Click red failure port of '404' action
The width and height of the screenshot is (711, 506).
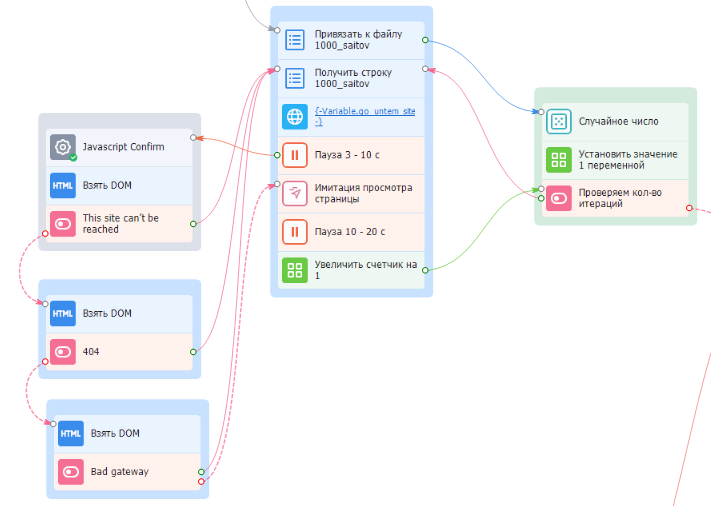coord(45,361)
